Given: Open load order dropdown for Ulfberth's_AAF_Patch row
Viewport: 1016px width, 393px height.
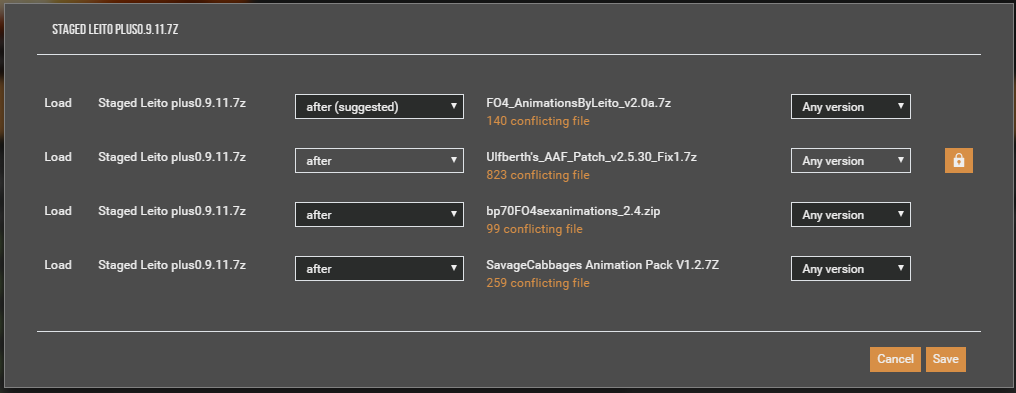Looking at the screenshot, I should coord(379,161).
